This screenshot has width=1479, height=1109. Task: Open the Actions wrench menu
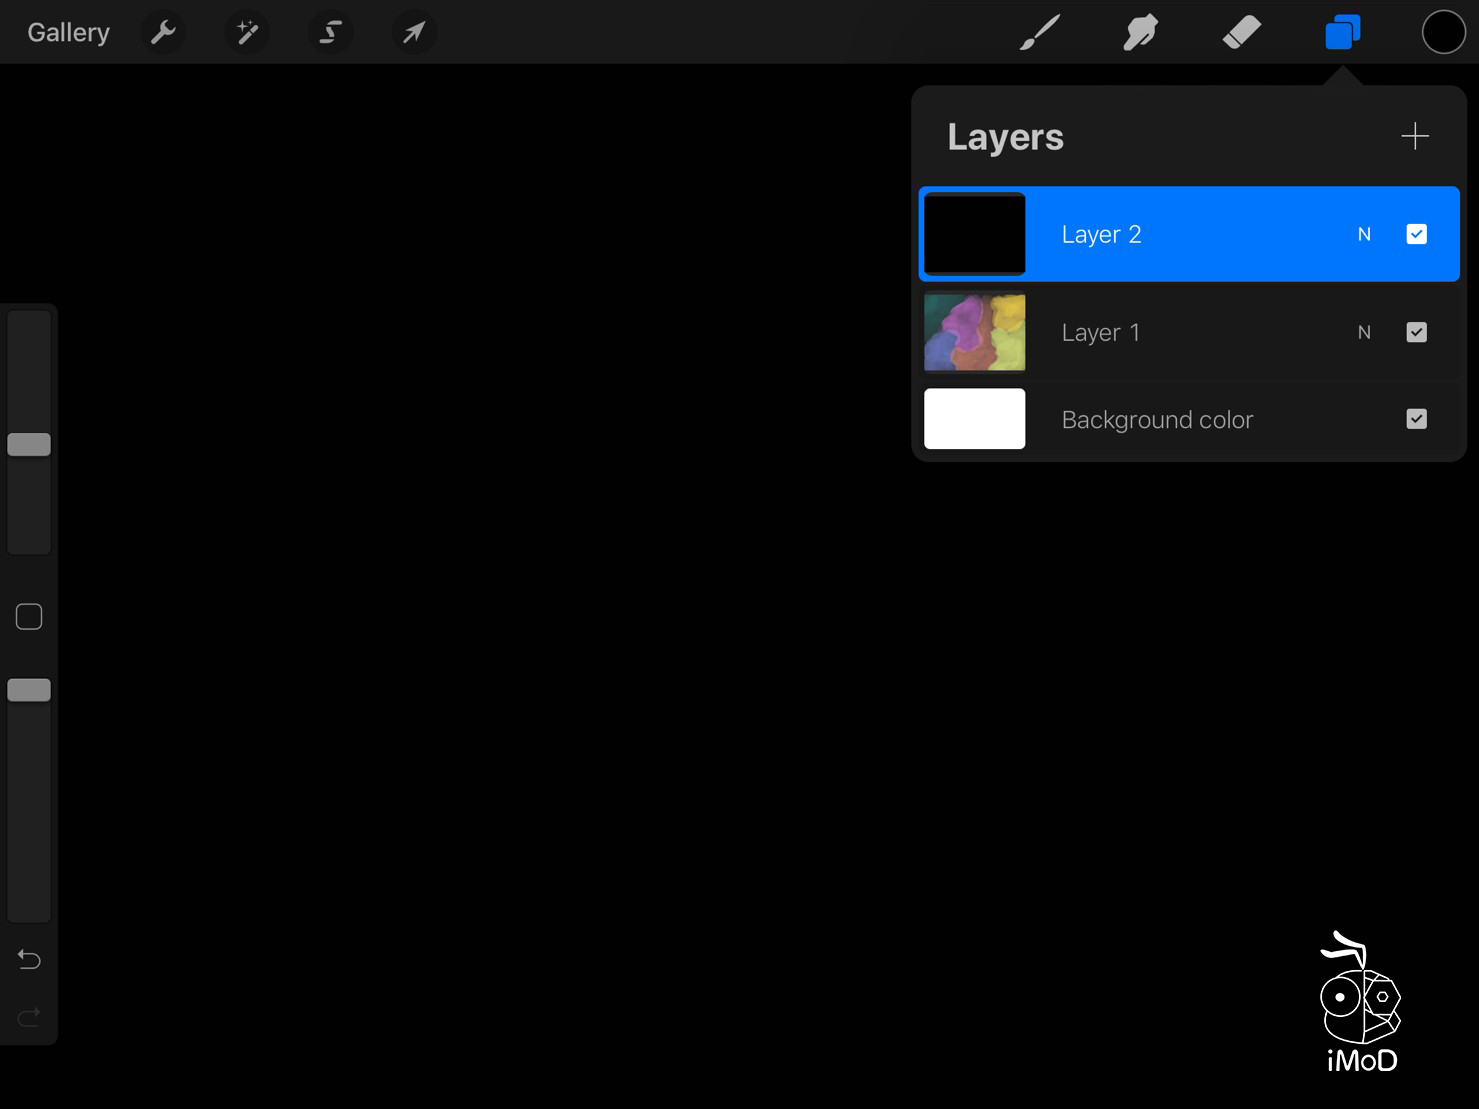tap(163, 33)
